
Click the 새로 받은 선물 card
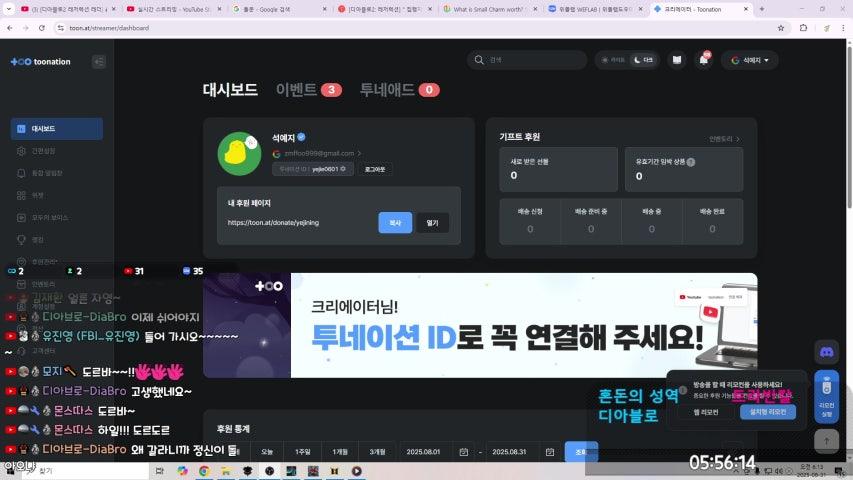pyautogui.click(x=558, y=169)
